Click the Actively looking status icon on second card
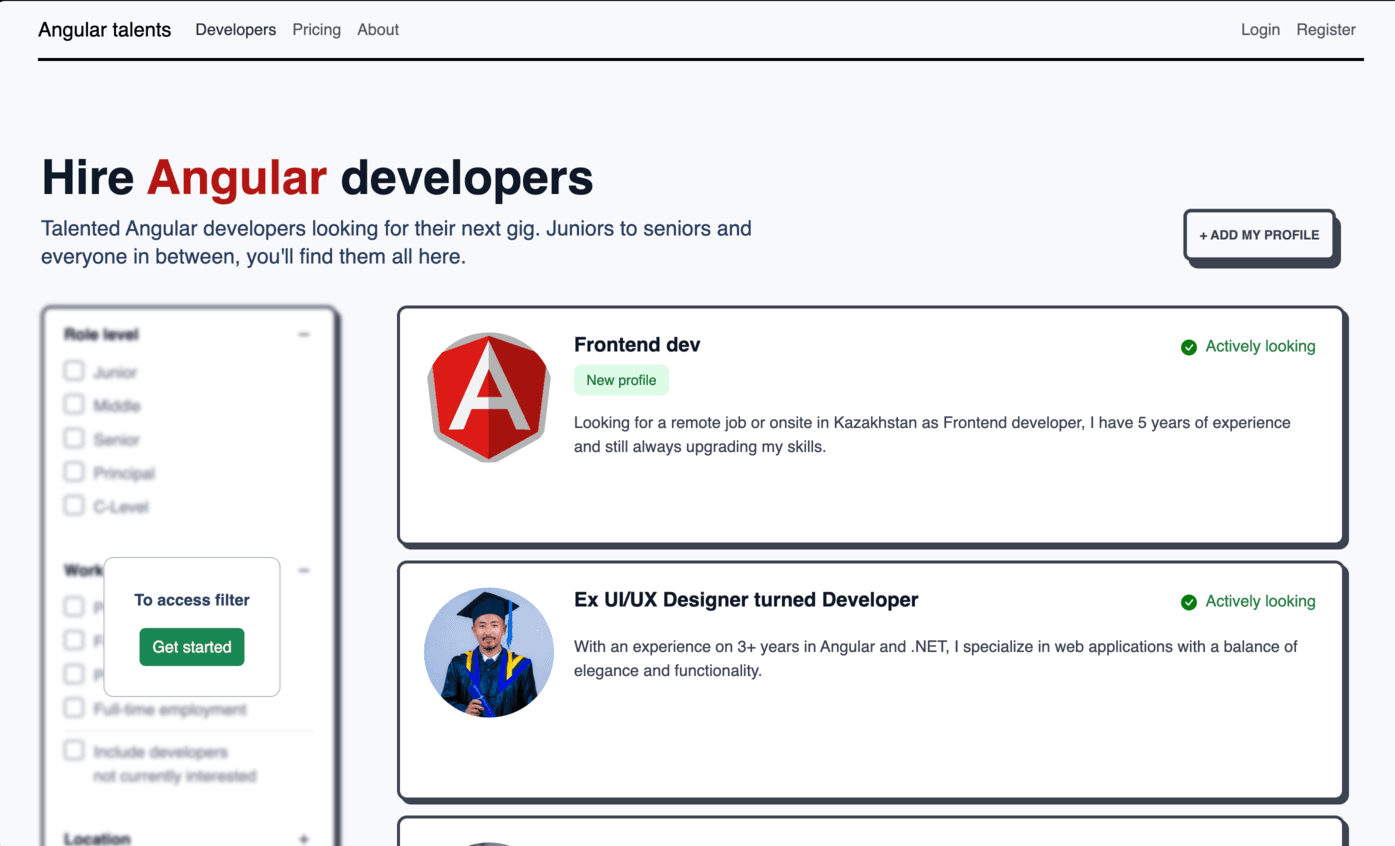 (1189, 601)
